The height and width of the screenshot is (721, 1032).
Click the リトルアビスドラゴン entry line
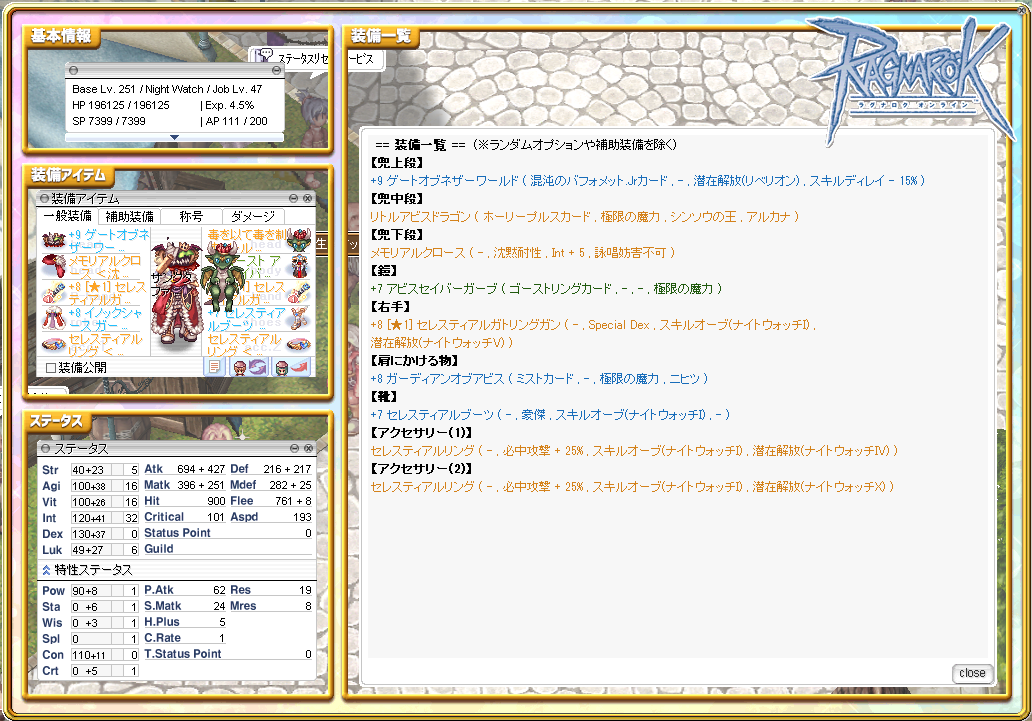tap(584, 217)
